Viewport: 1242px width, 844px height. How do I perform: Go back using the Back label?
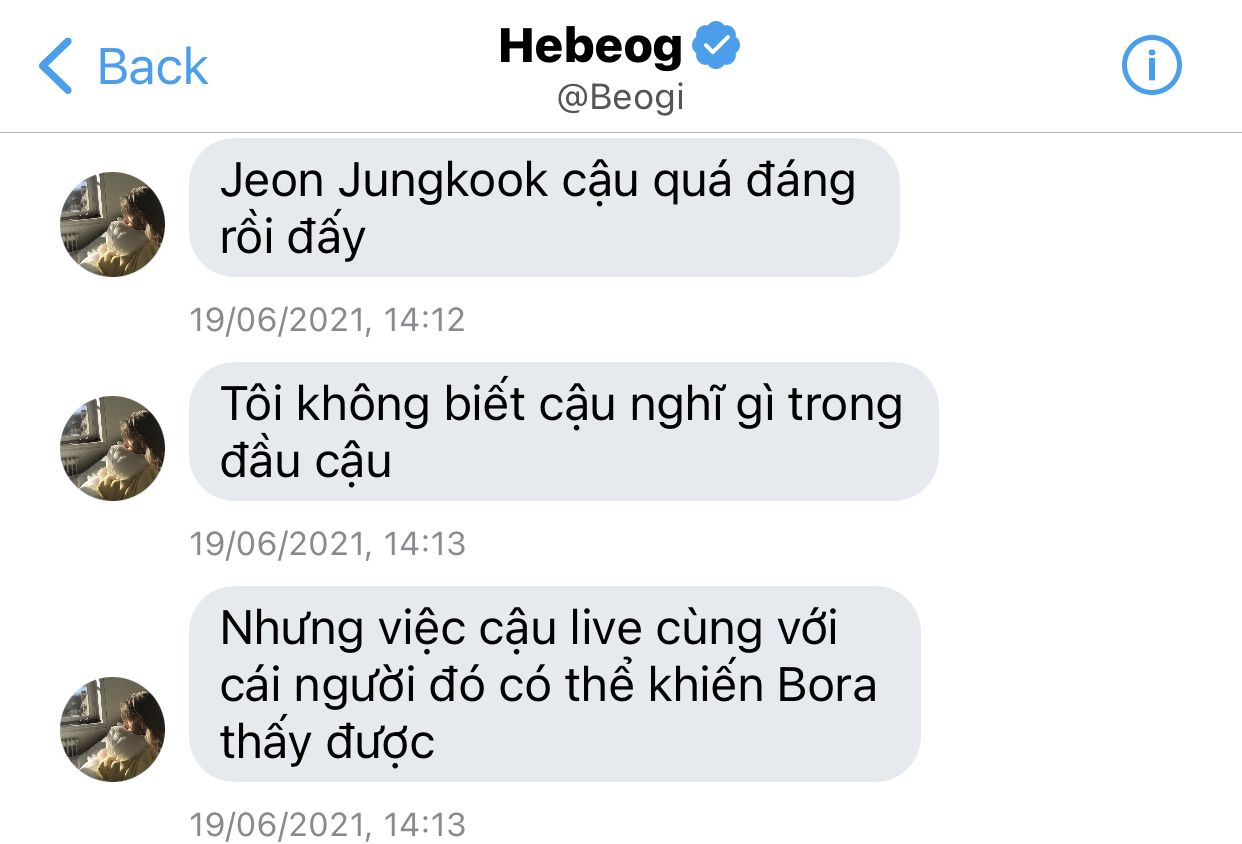pyautogui.click(x=153, y=68)
